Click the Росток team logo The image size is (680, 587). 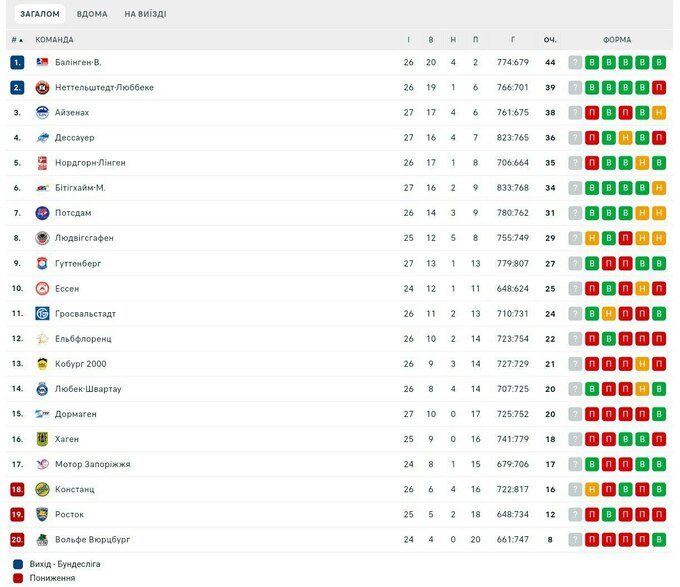[x=42, y=514]
